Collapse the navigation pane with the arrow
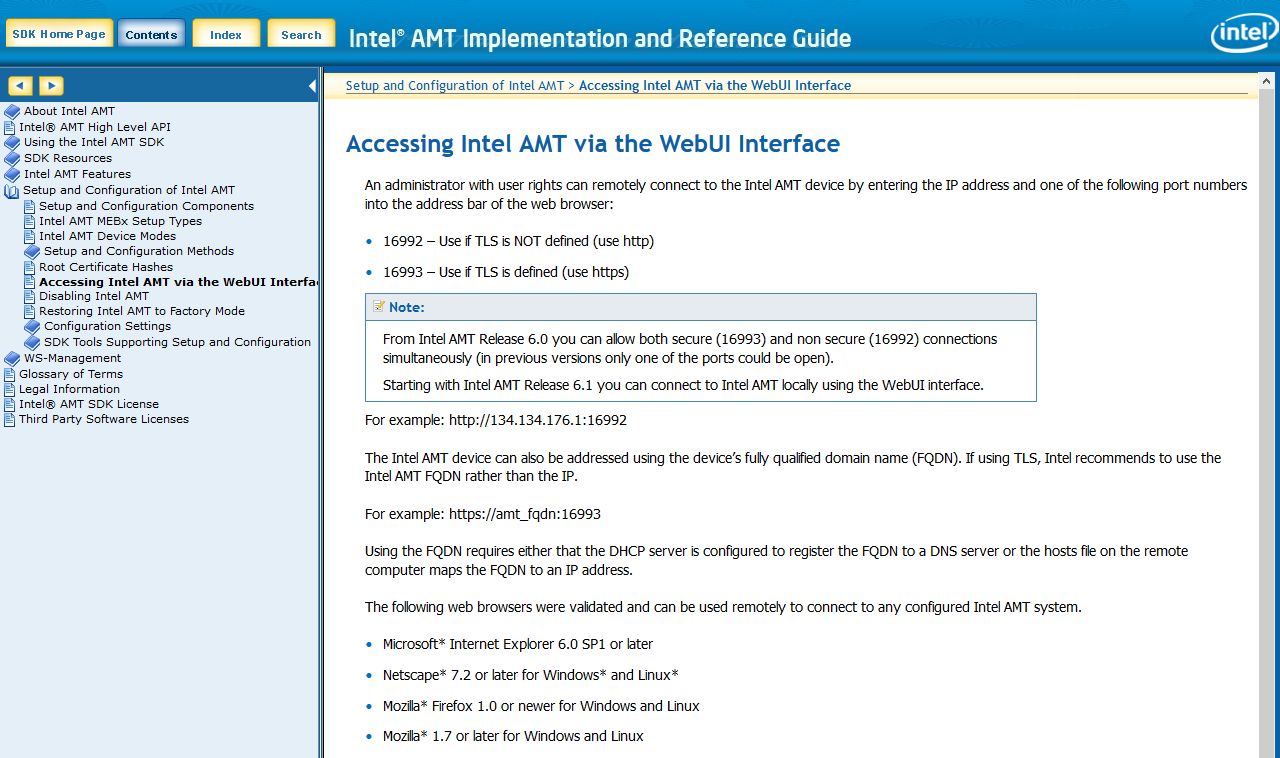The width and height of the screenshot is (1280, 758). tap(312, 86)
